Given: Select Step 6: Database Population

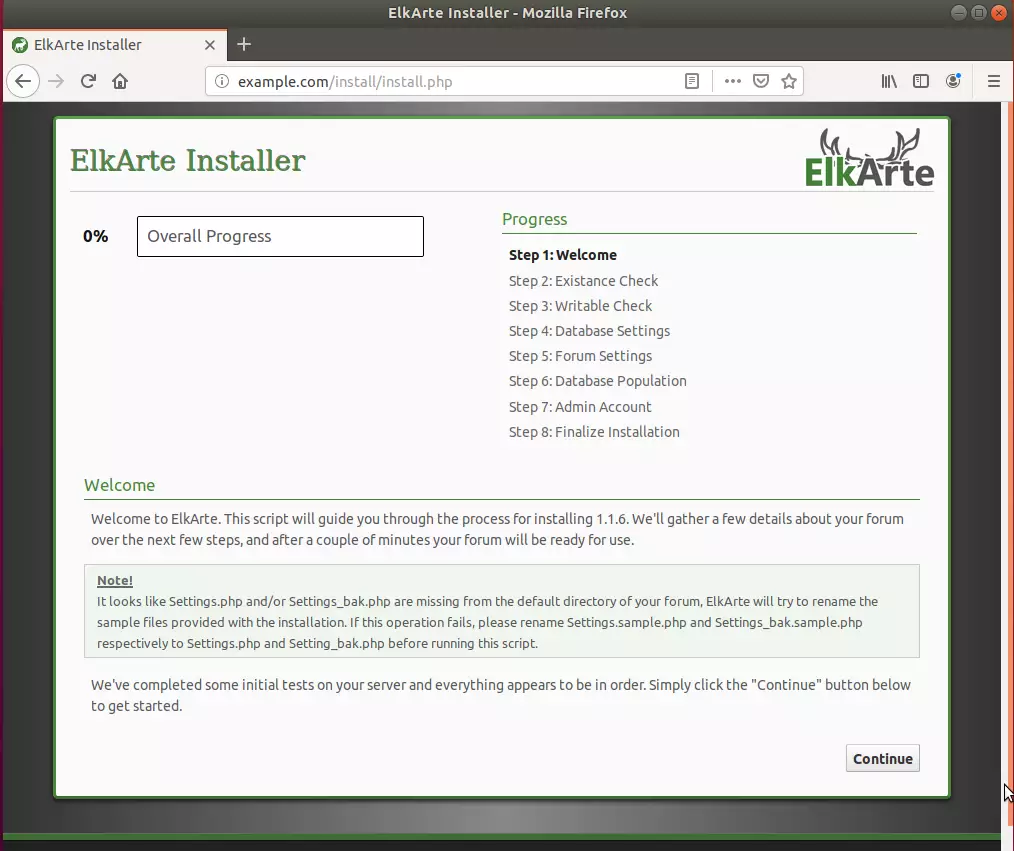Looking at the screenshot, I should coord(598,382).
